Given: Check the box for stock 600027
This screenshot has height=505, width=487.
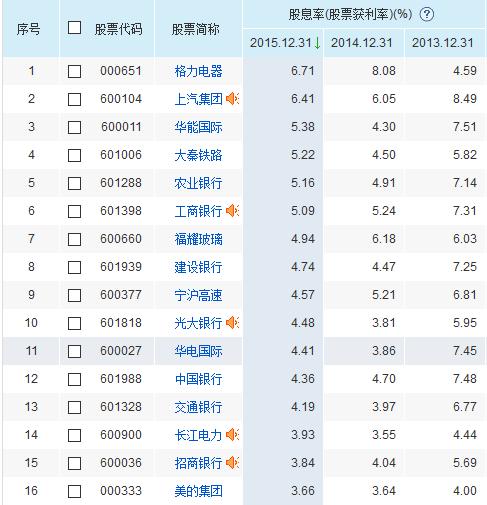Looking at the screenshot, I should 74,351.
